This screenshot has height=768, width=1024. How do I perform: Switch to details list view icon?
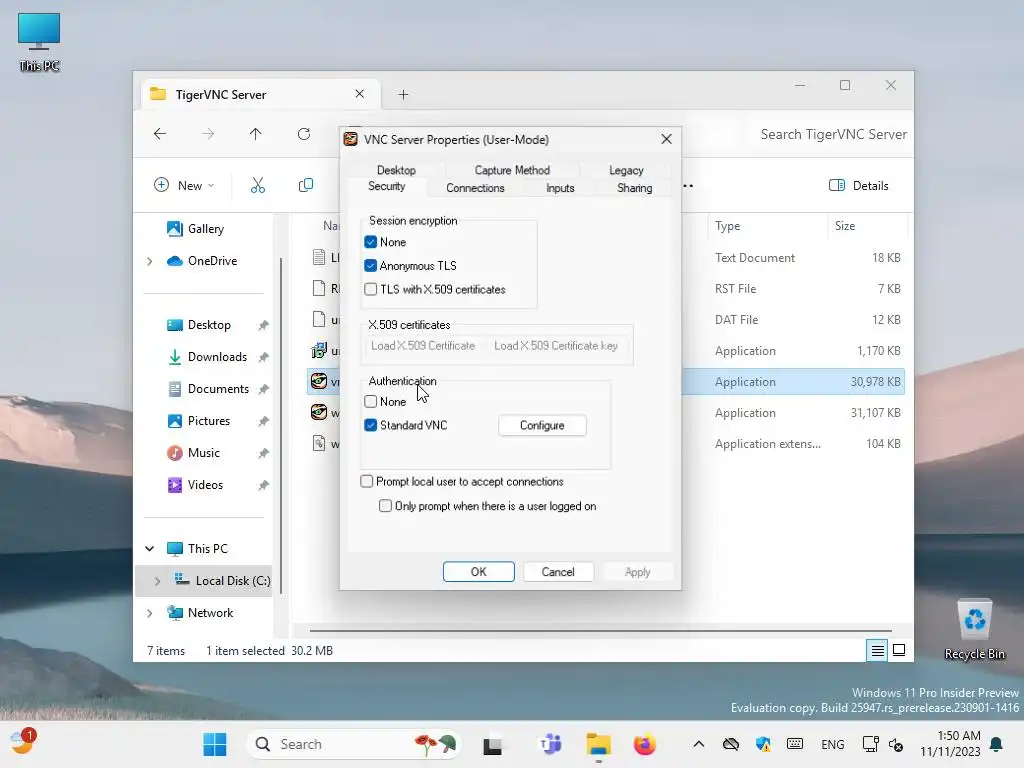[877, 650]
